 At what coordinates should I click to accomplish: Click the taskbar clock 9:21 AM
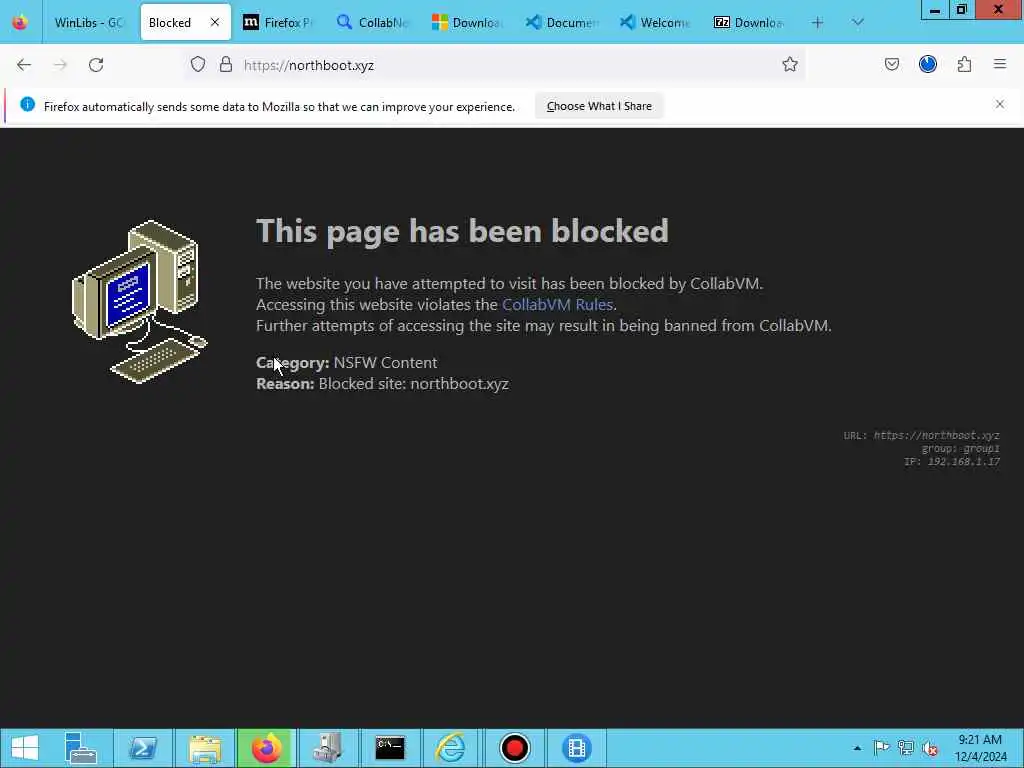point(980,748)
